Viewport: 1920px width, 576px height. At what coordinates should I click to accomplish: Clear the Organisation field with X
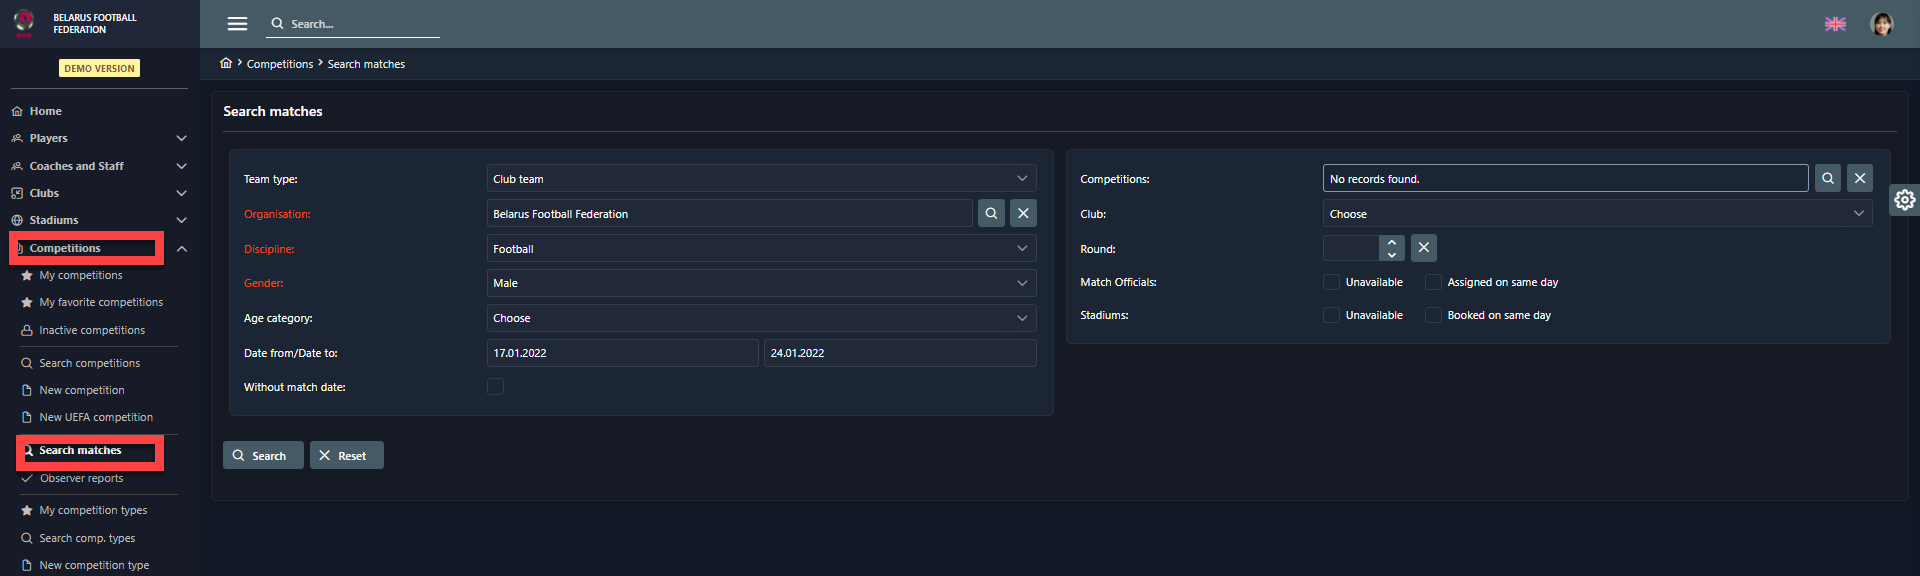pos(1023,213)
